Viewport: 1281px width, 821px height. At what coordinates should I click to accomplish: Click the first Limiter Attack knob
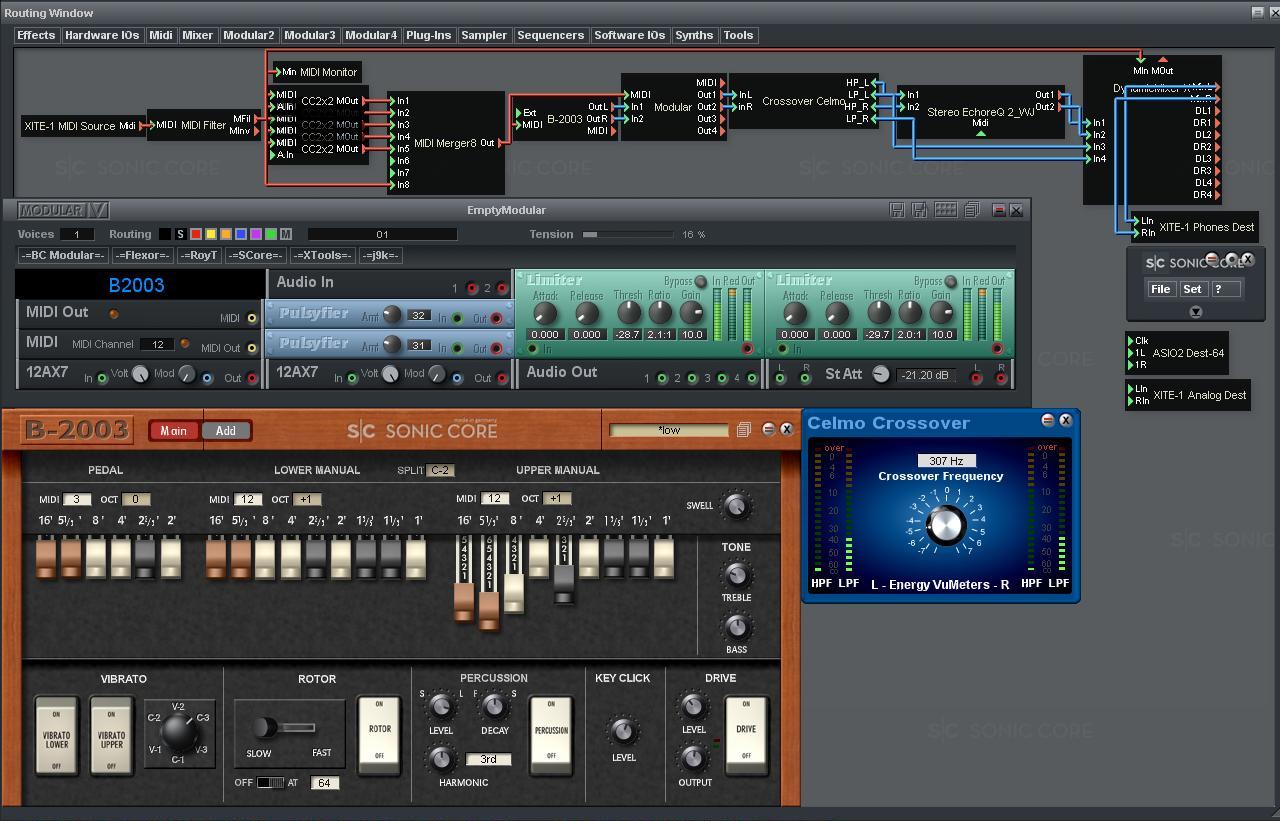(545, 313)
